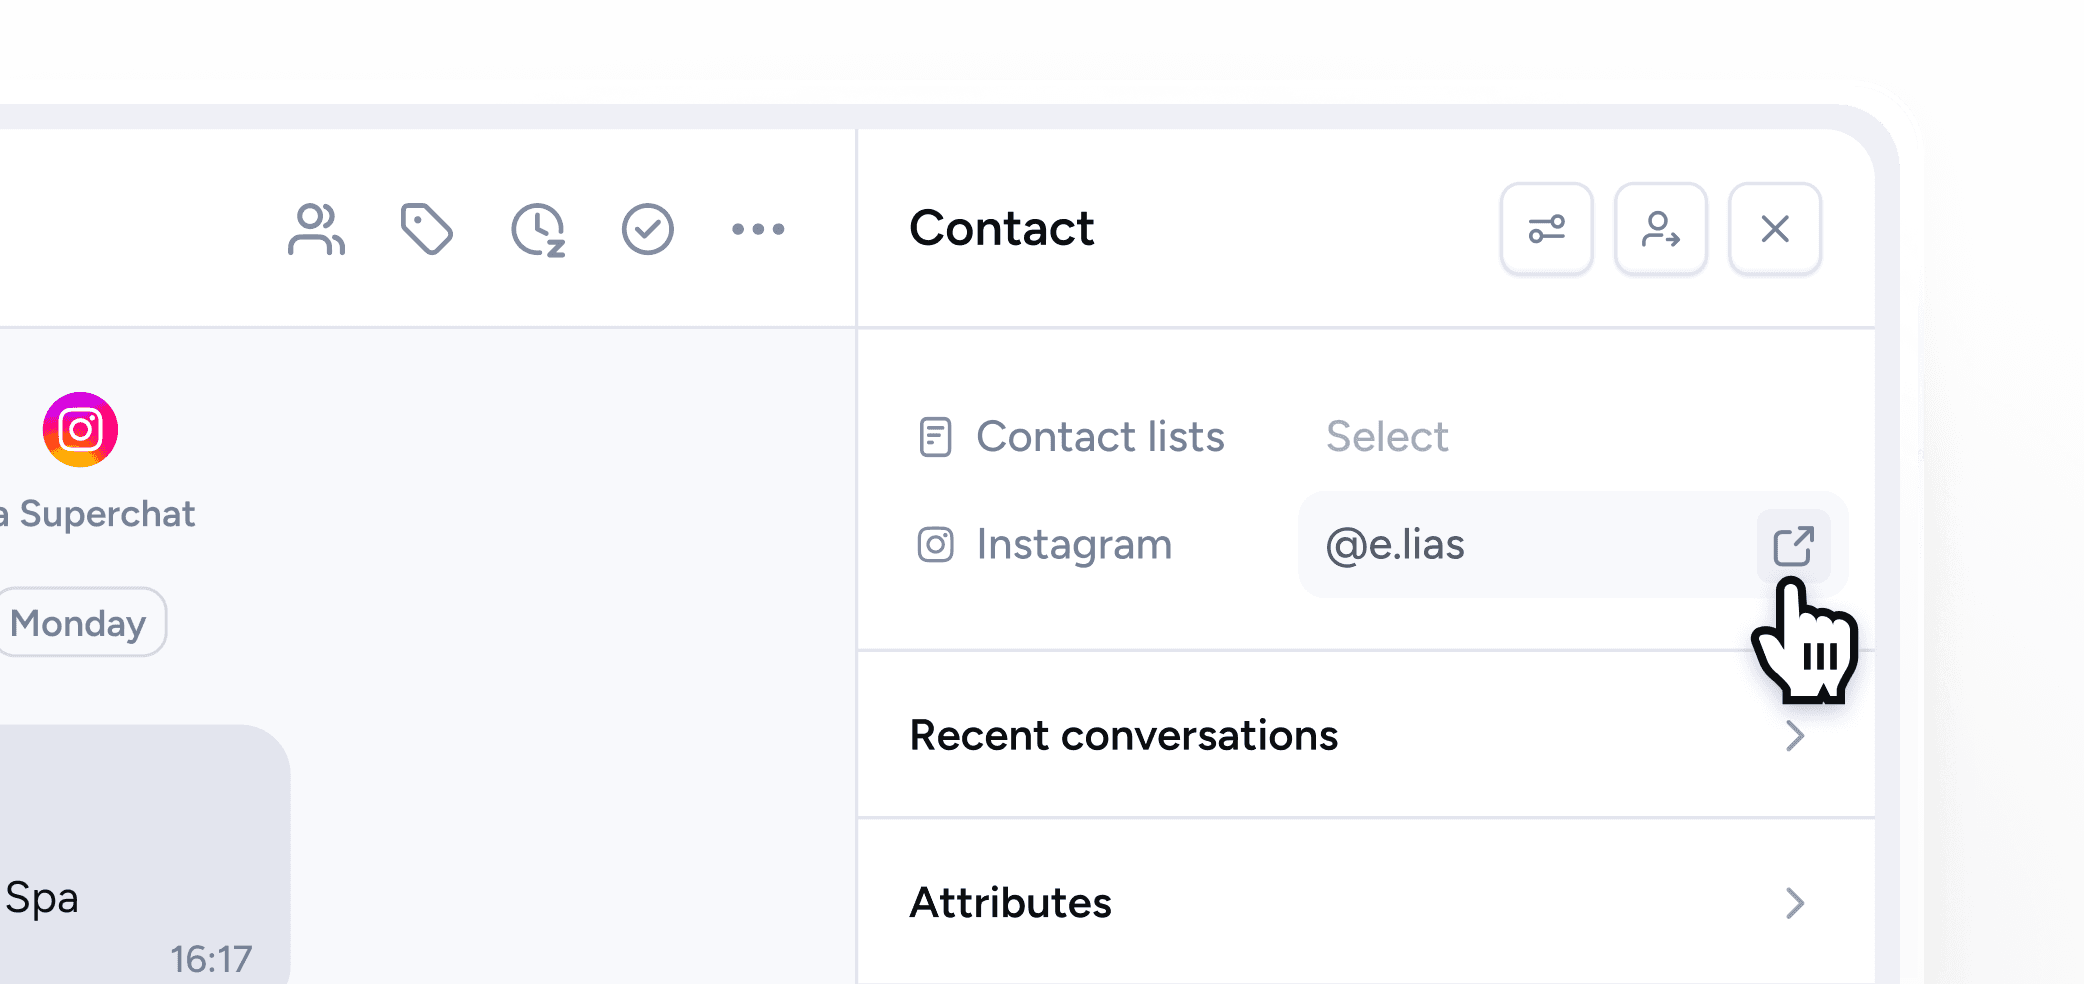Open Instagram profile via external link icon
Screen dimensions: 2084x984
[1793, 546]
